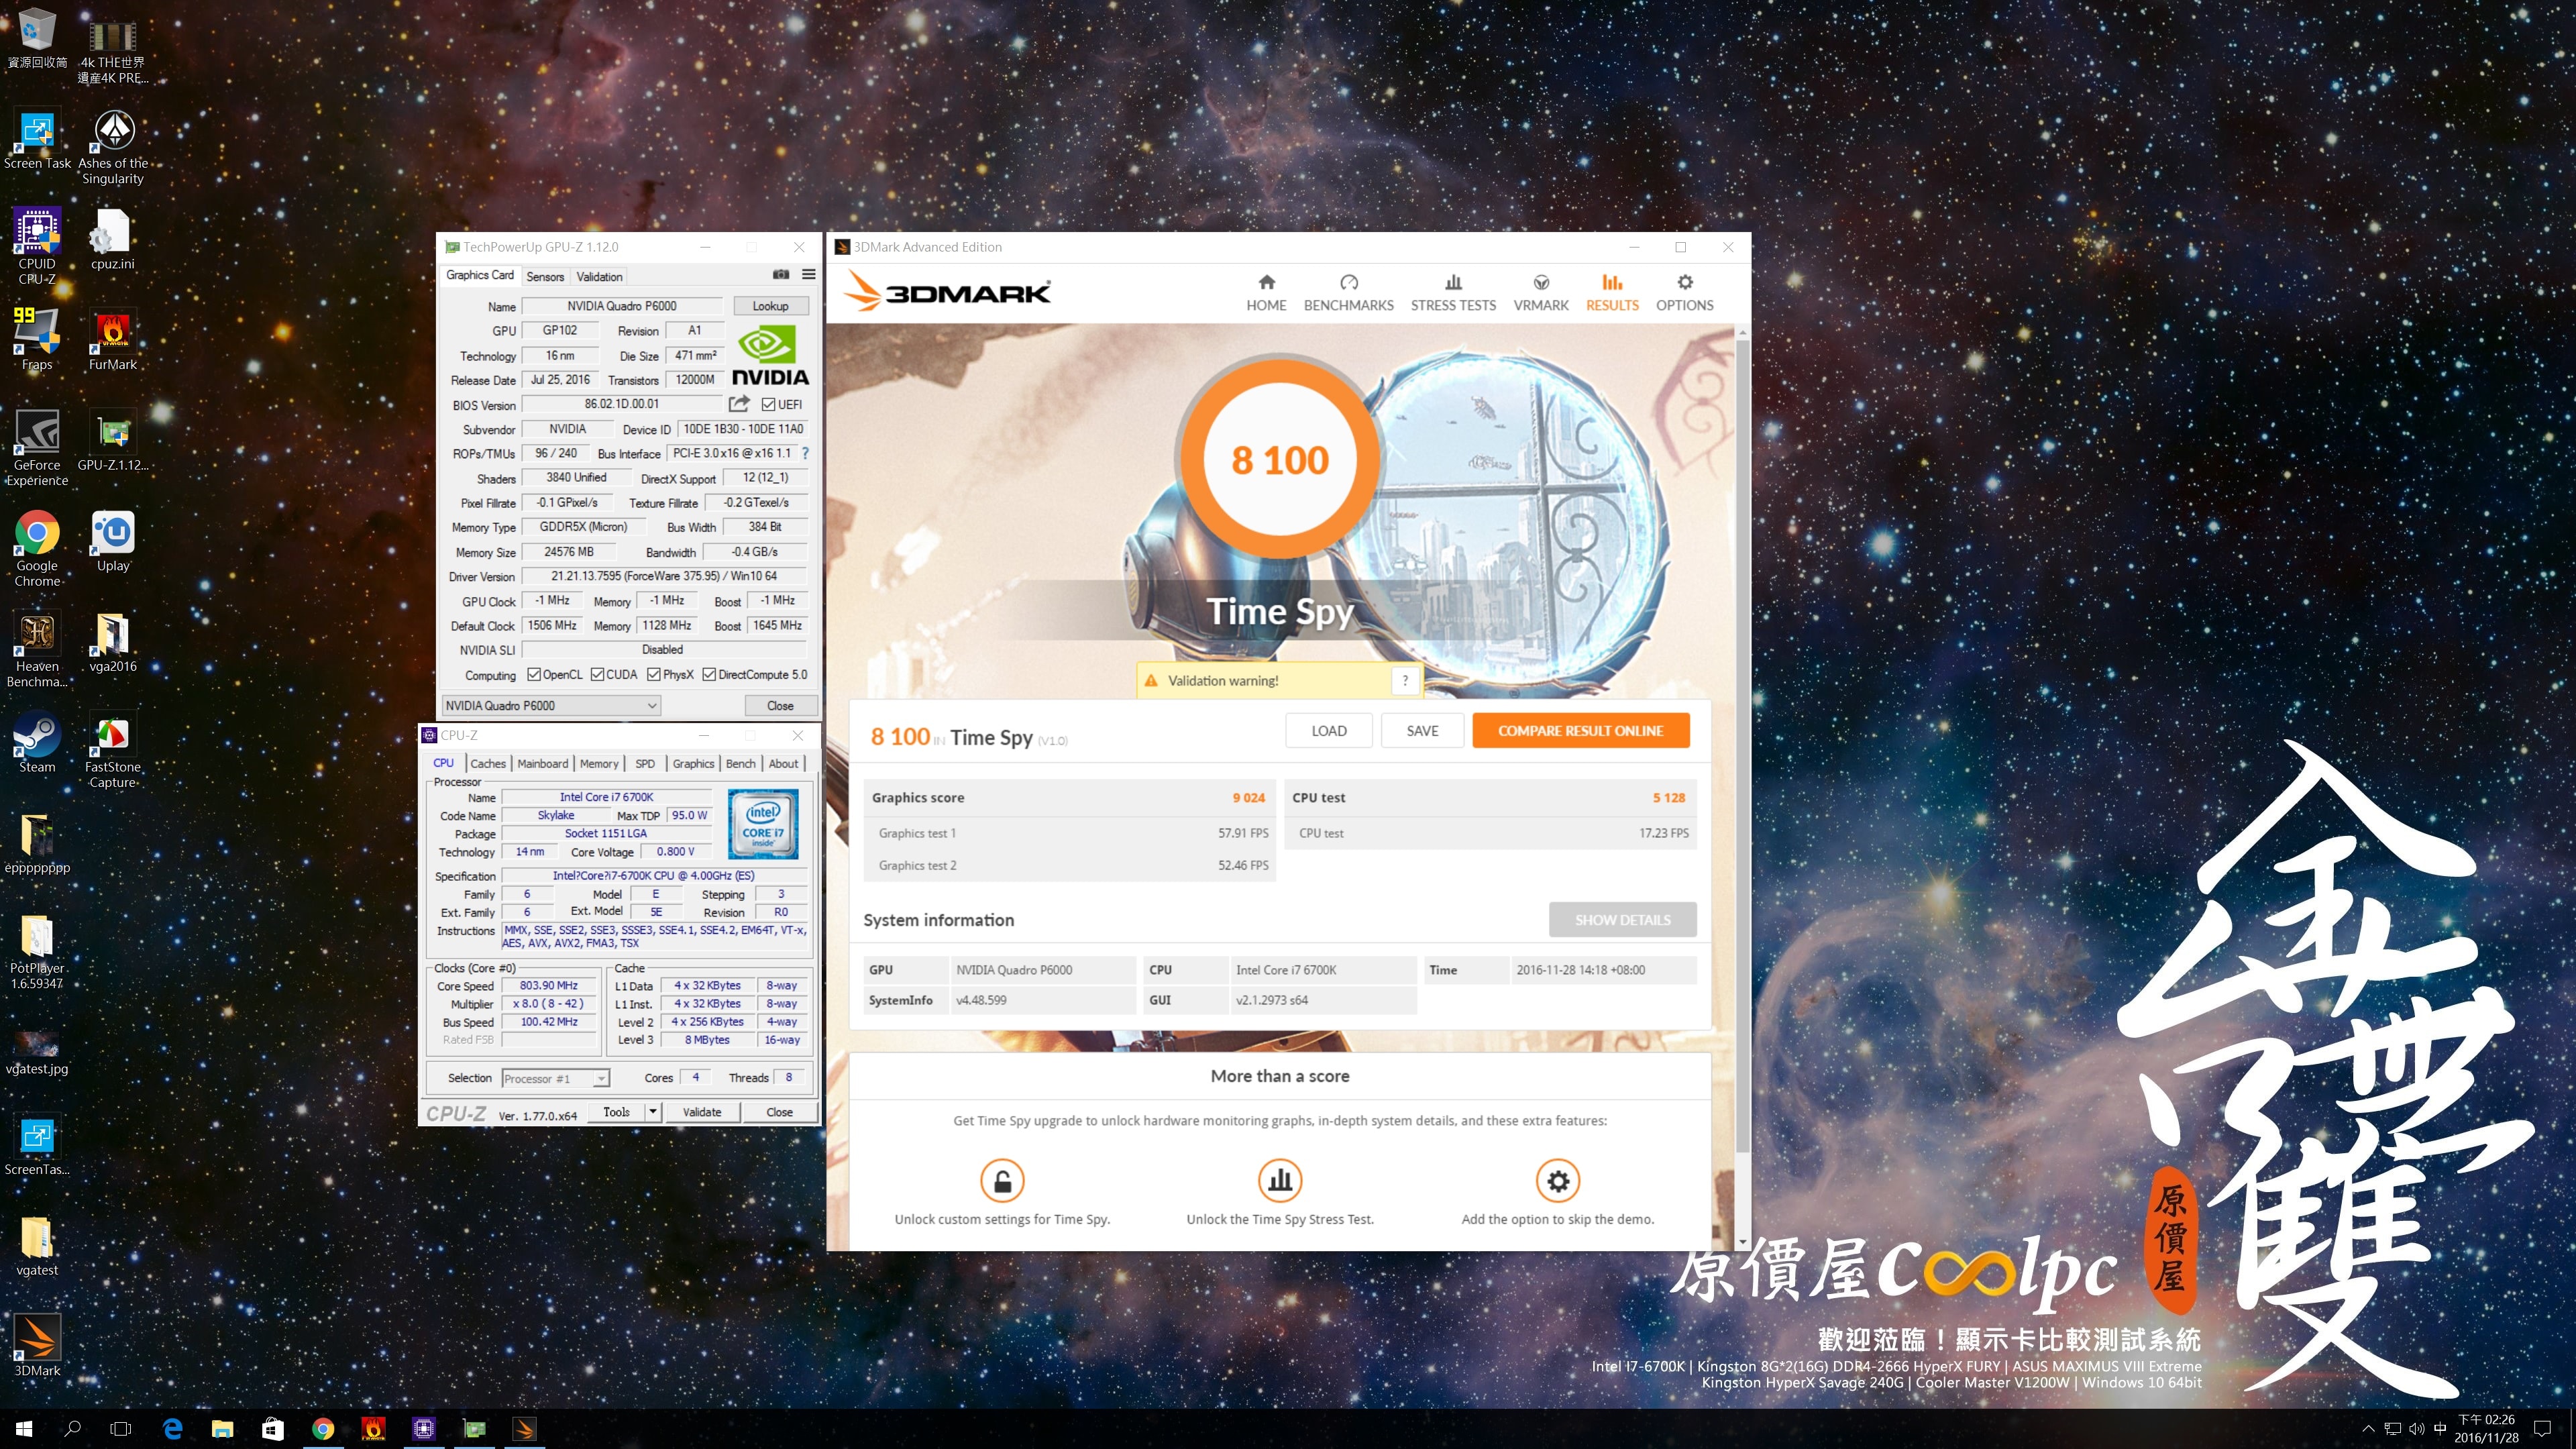Click the Time Spy Stress Test chart icon

point(1280,1181)
